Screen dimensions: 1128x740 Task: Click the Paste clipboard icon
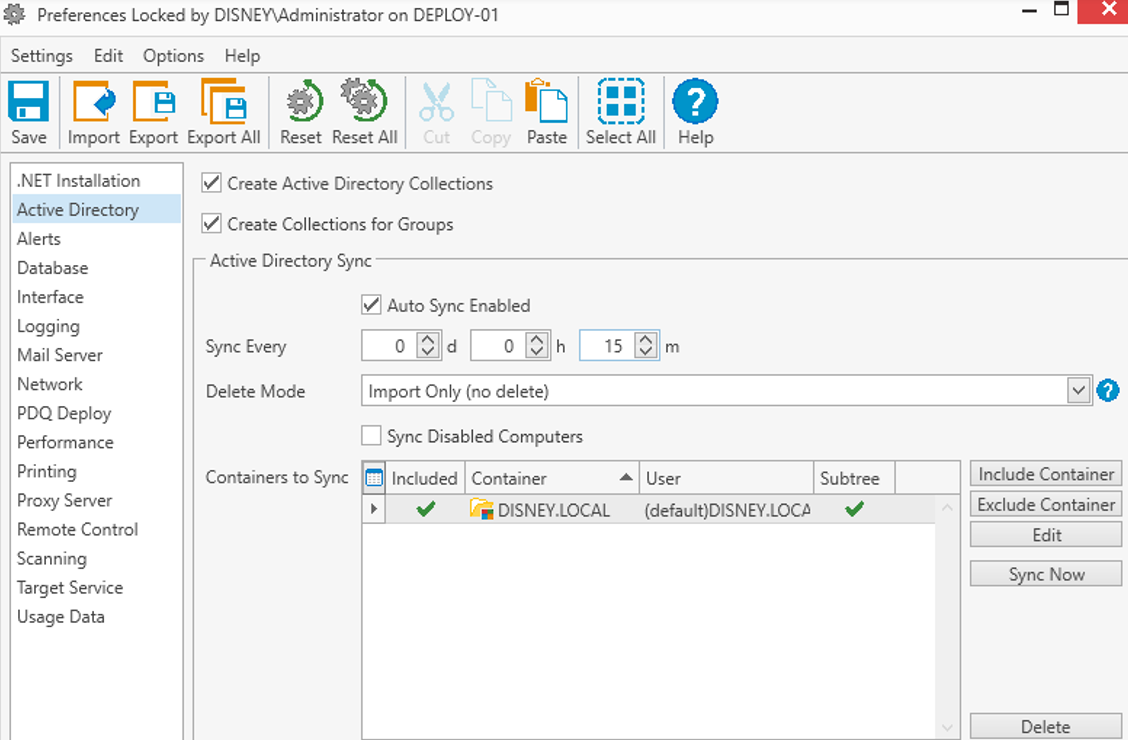547,101
